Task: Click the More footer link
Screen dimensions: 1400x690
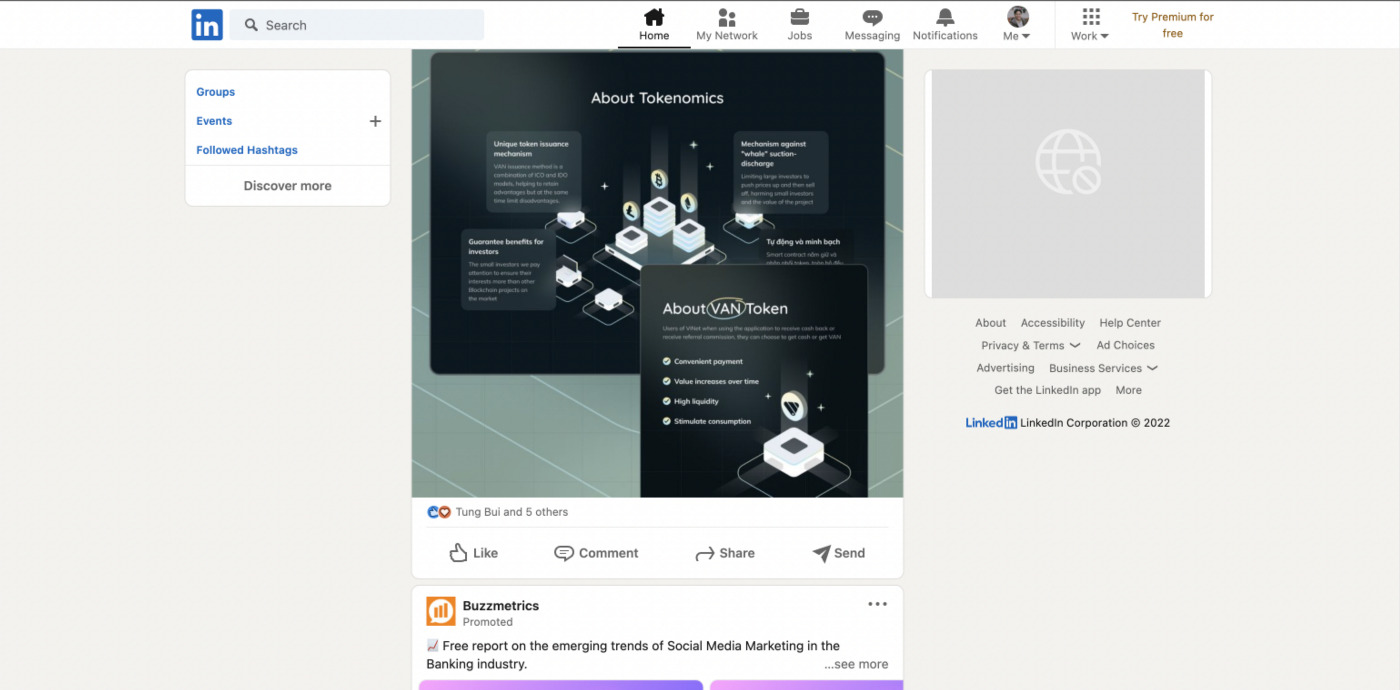Action: 1128,390
